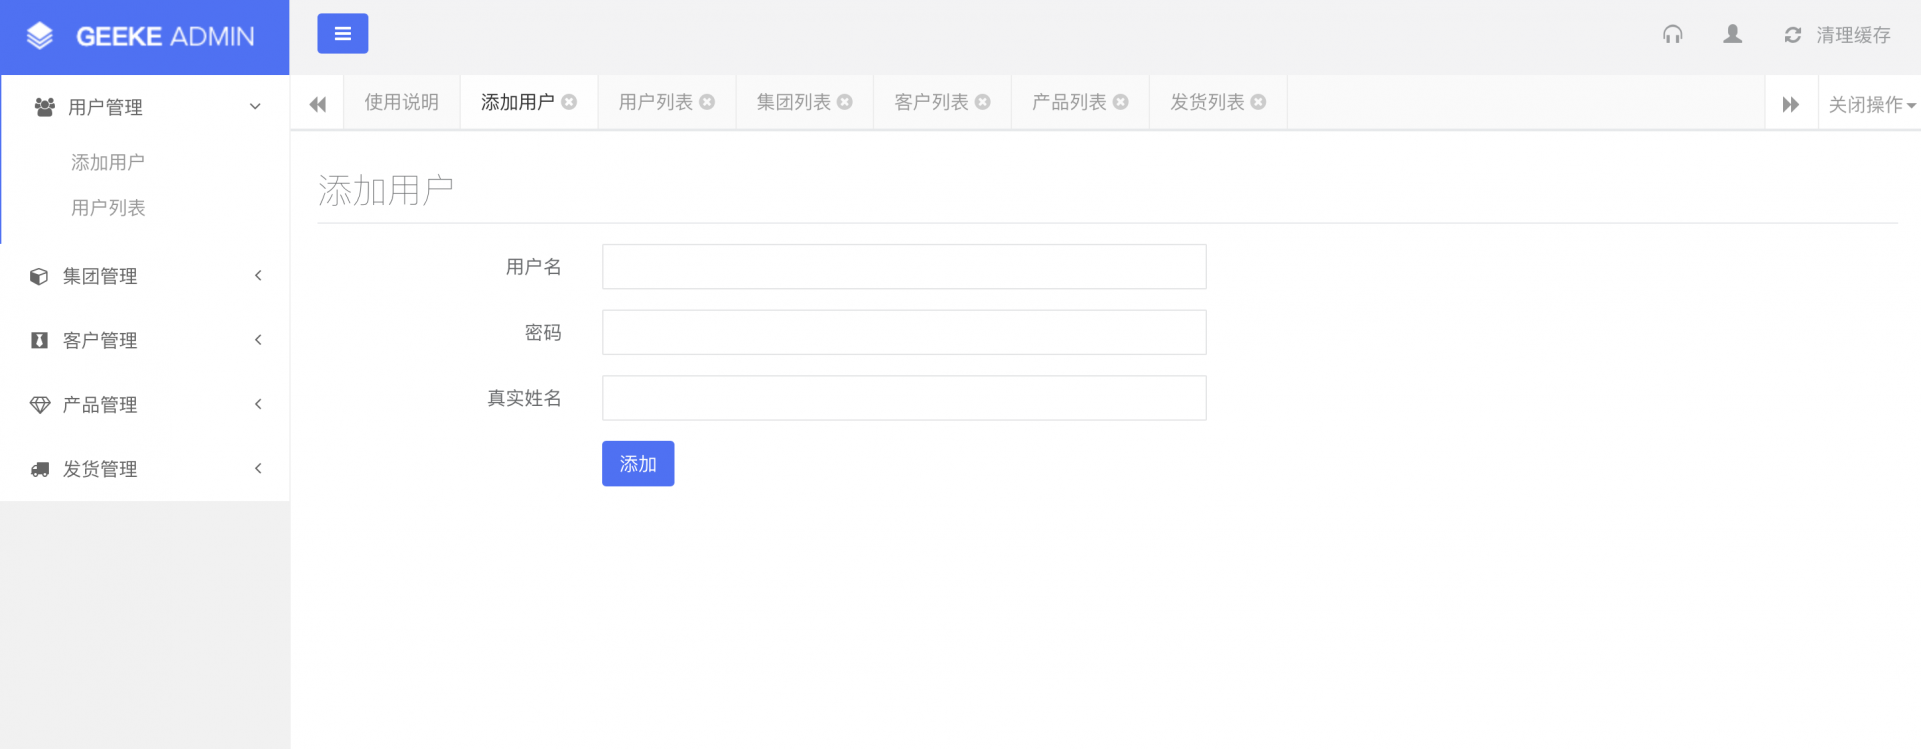Select the 发货管理 menu label
This screenshot has width=1921, height=749.
pyautogui.click(x=100, y=469)
